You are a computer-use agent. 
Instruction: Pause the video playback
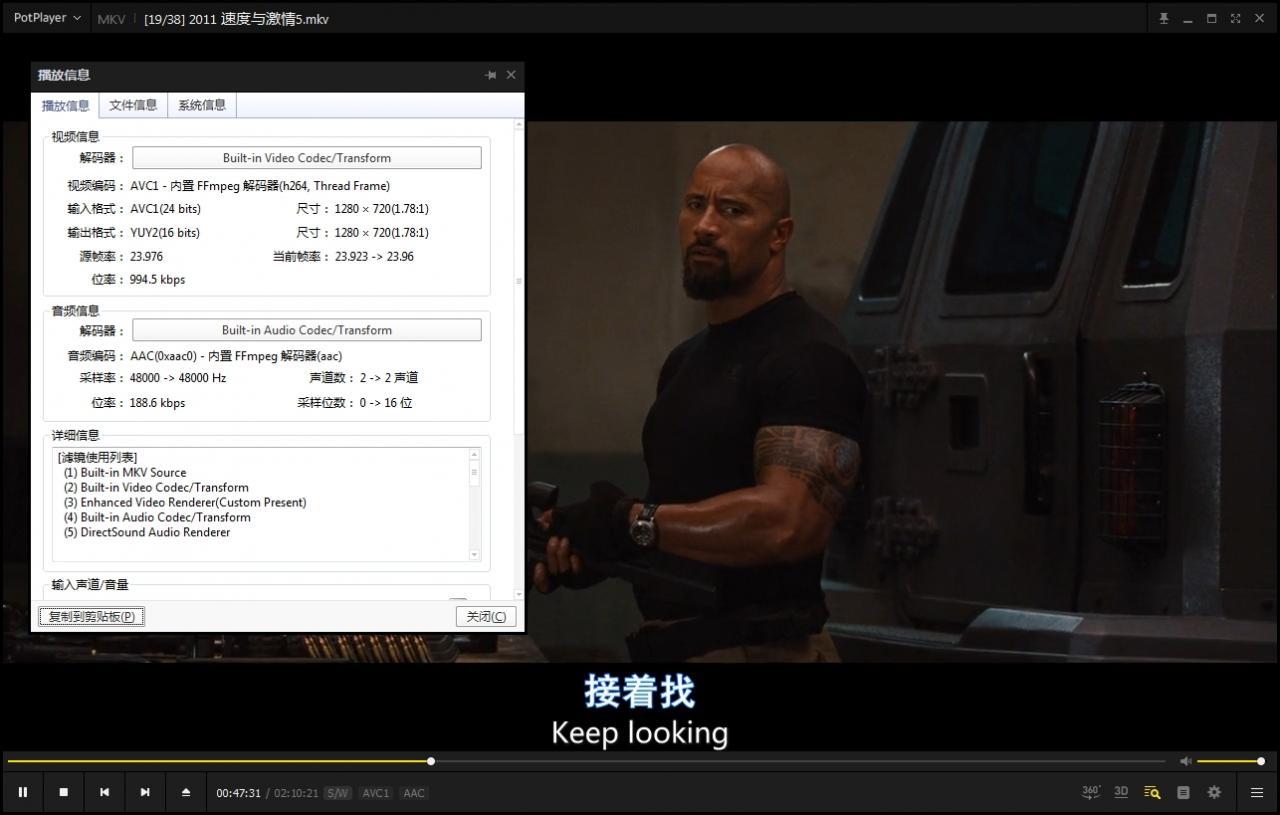click(22, 793)
